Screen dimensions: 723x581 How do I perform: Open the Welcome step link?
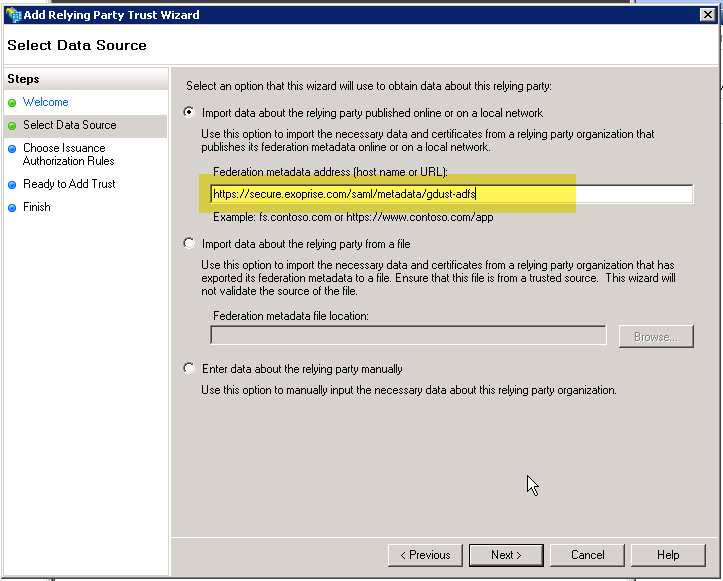click(x=46, y=102)
